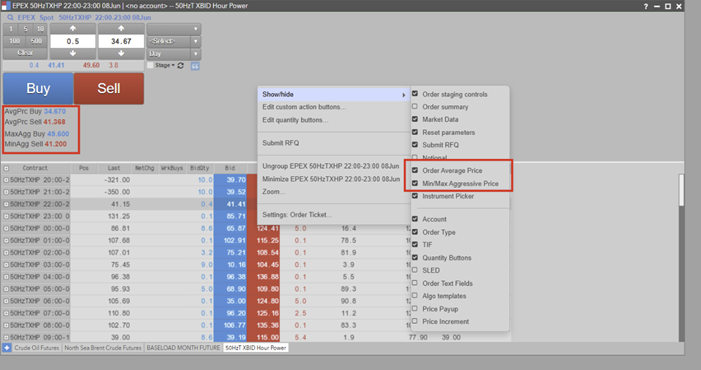Click the price down arrow below 34.67
Viewport: 701px width, 370px height.
(121, 53)
